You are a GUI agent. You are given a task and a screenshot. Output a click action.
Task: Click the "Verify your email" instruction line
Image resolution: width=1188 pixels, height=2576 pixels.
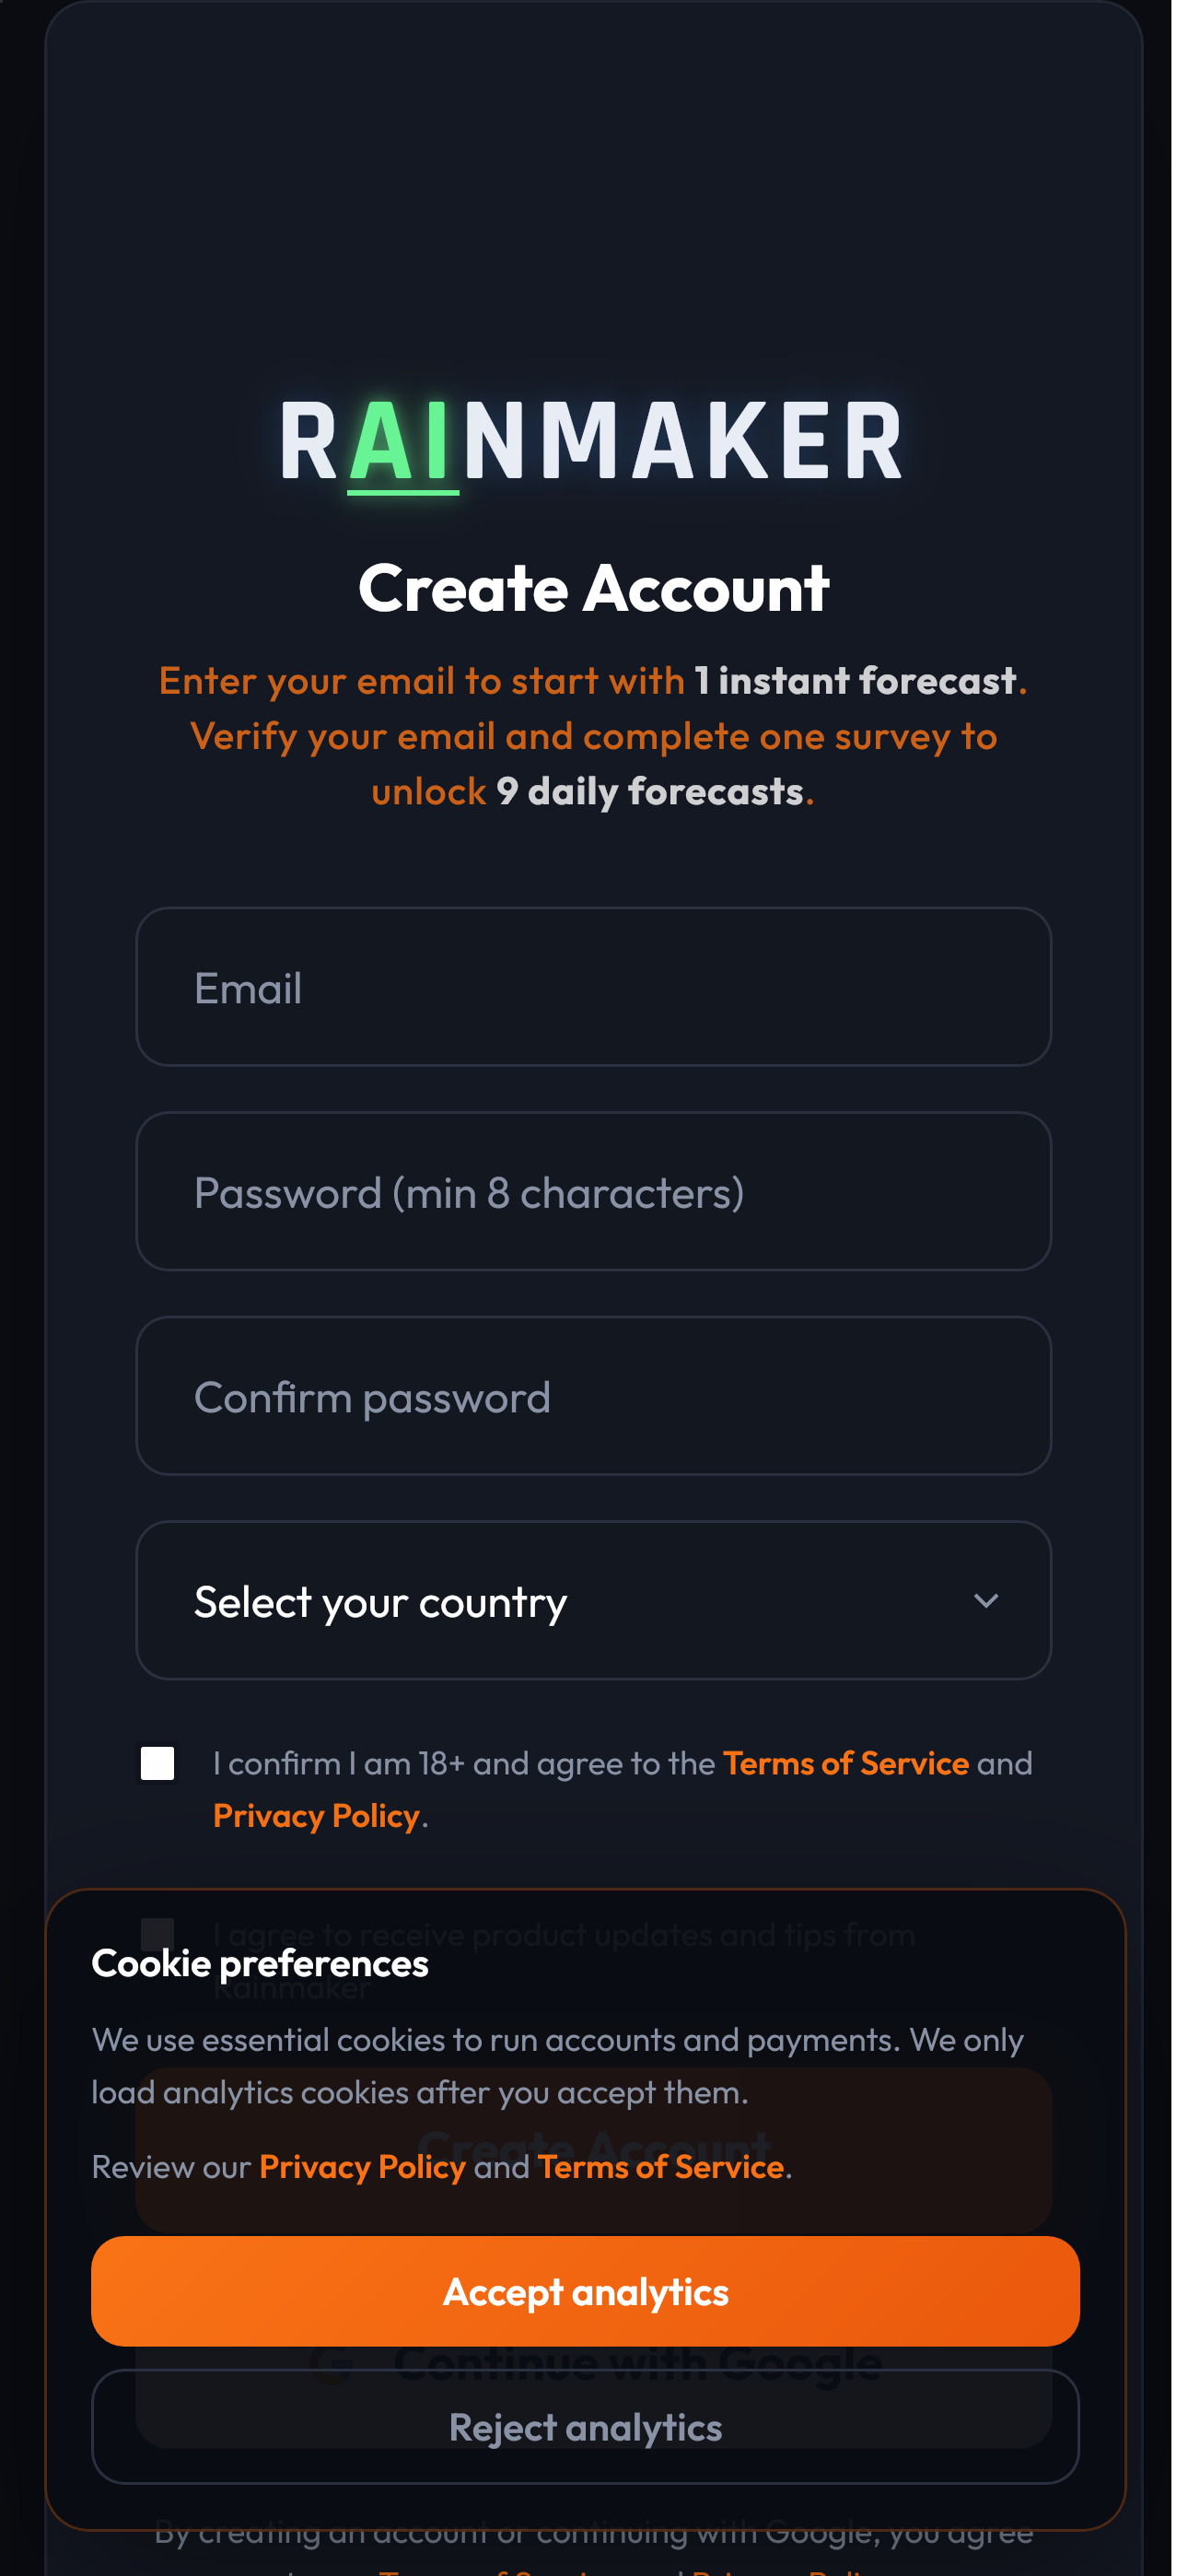click(x=593, y=737)
